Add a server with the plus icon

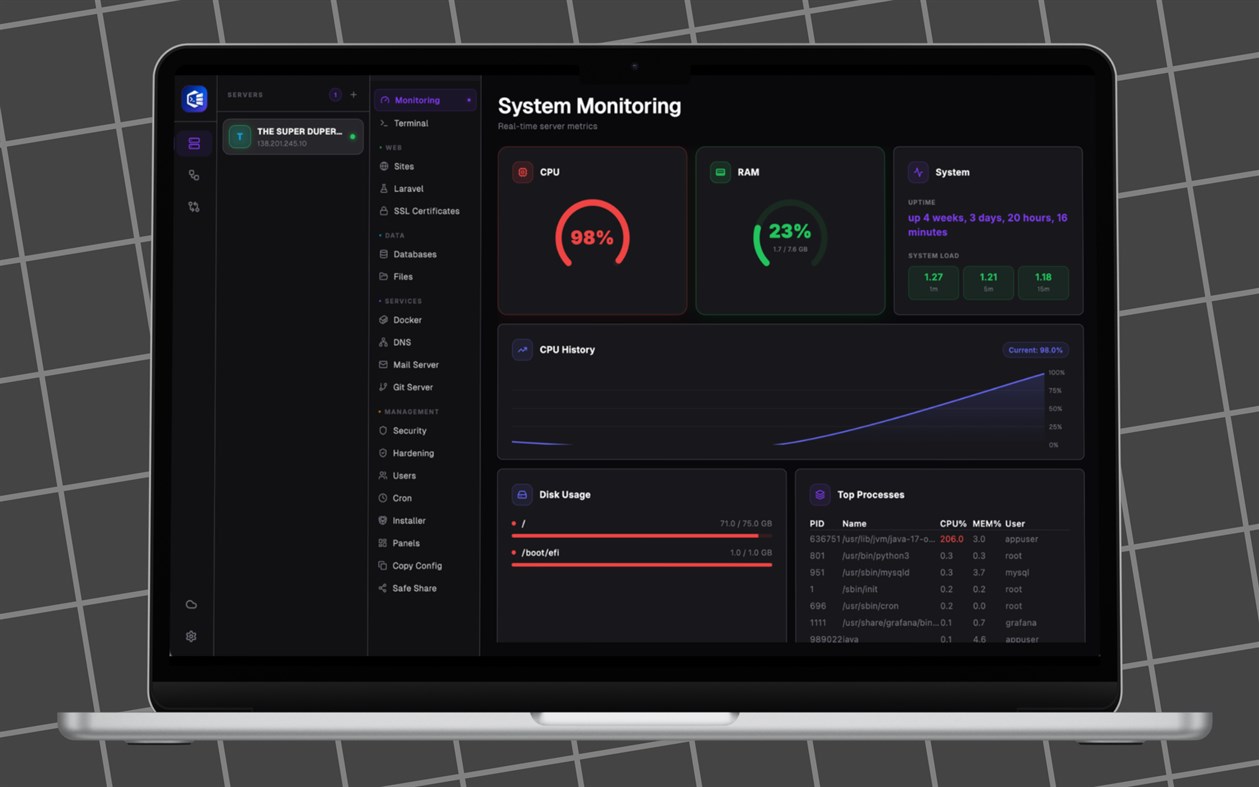tap(353, 95)
